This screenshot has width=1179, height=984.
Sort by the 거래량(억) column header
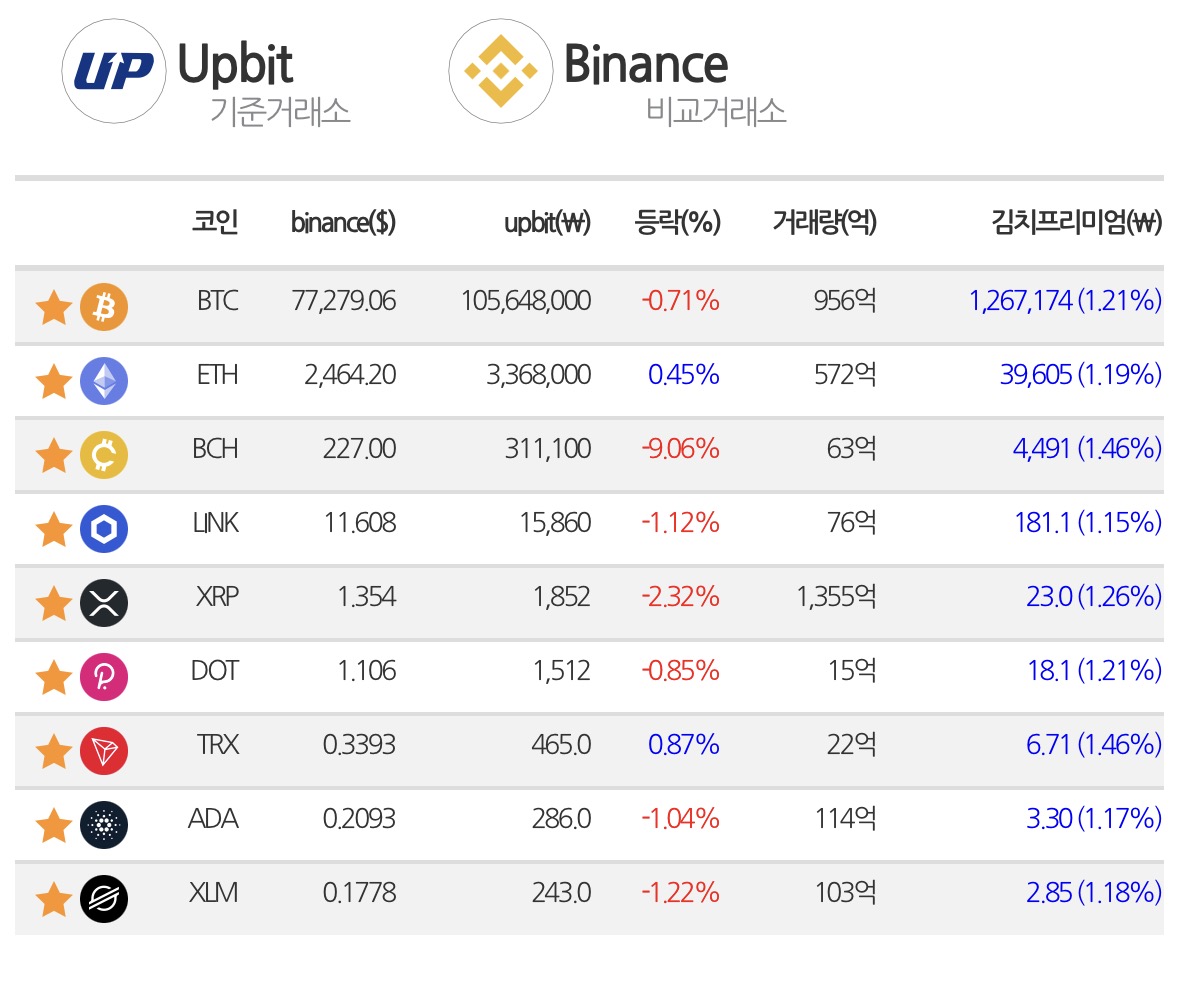(x=825, y=222)
